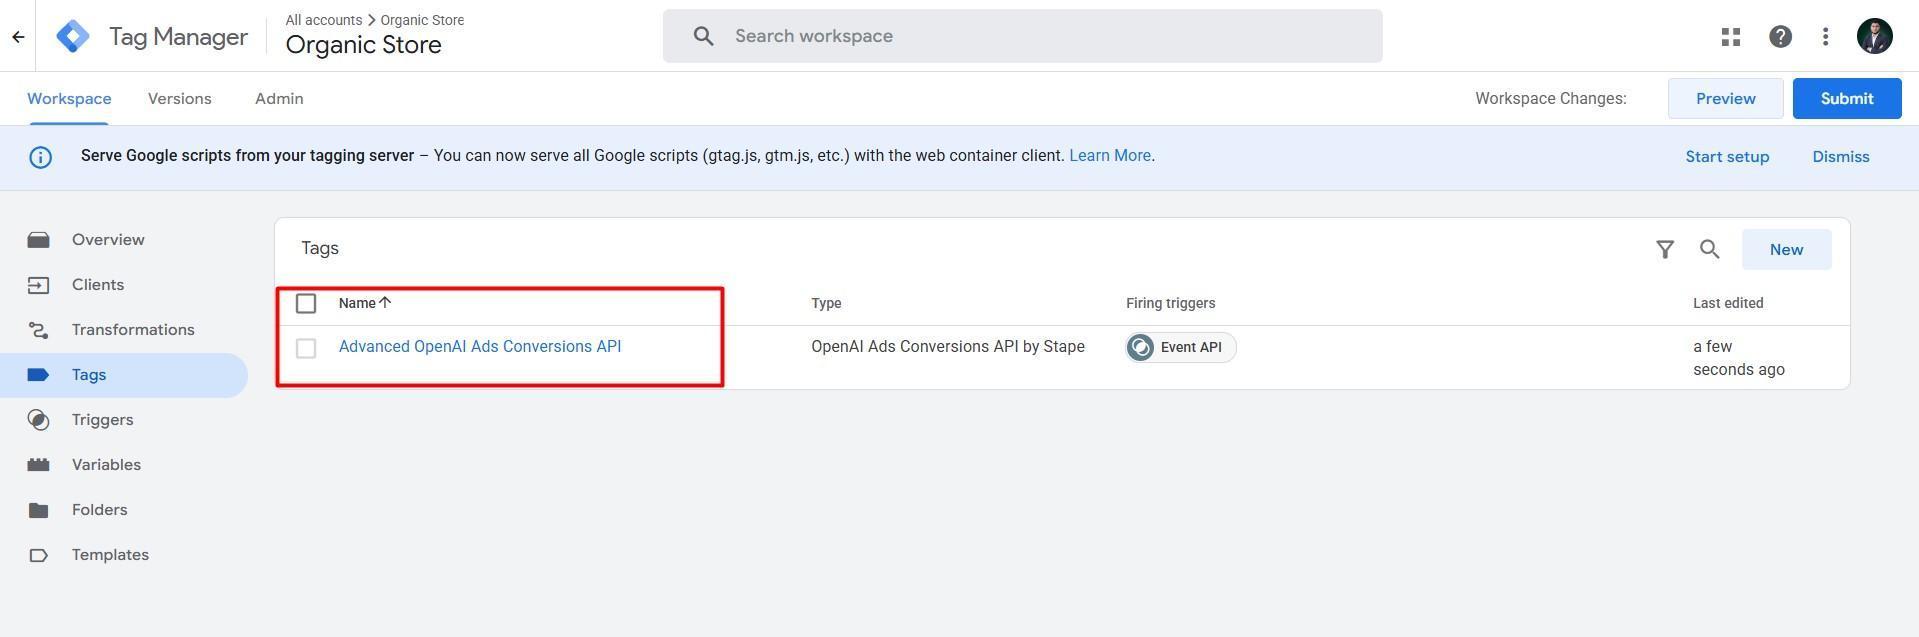Open Transformations in the sidebar
The width and height of the screenshot is (1919, 637).
[133, 330]
